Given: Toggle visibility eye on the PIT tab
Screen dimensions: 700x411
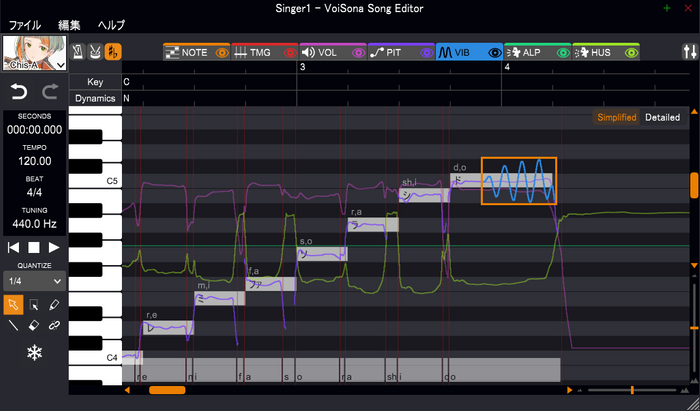Looking at the screenshot, I should [x=425, y=51].
